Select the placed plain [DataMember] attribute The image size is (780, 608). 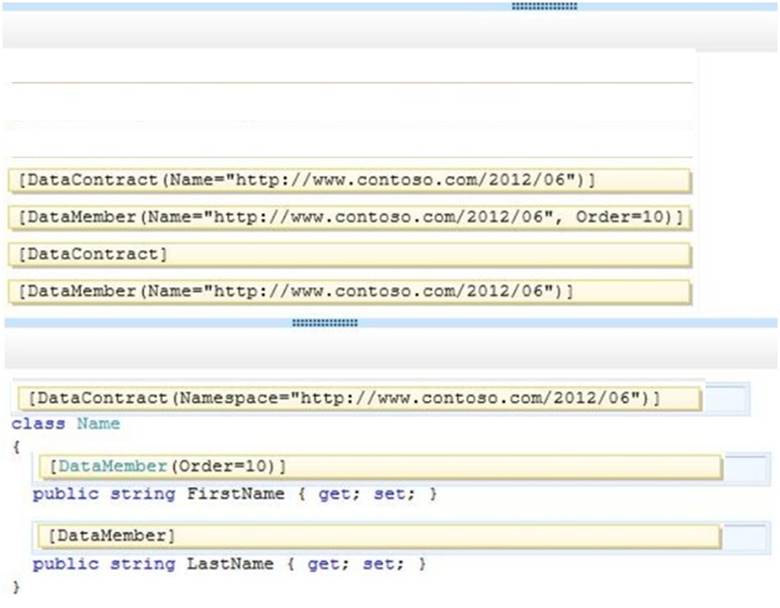click(x=380, y=538)
